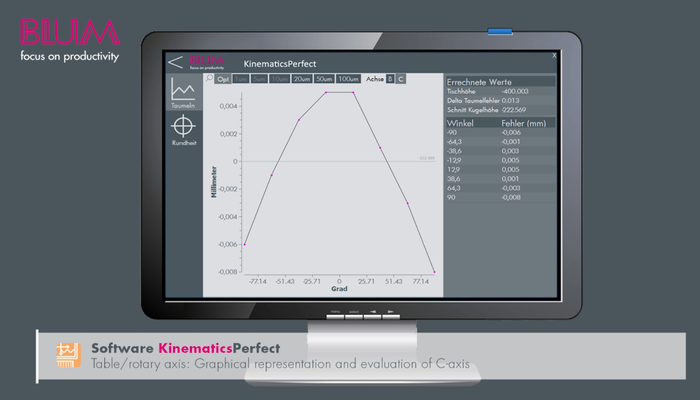Select the 1um scale button
This screenshot has width=700, height=400.
241,79
